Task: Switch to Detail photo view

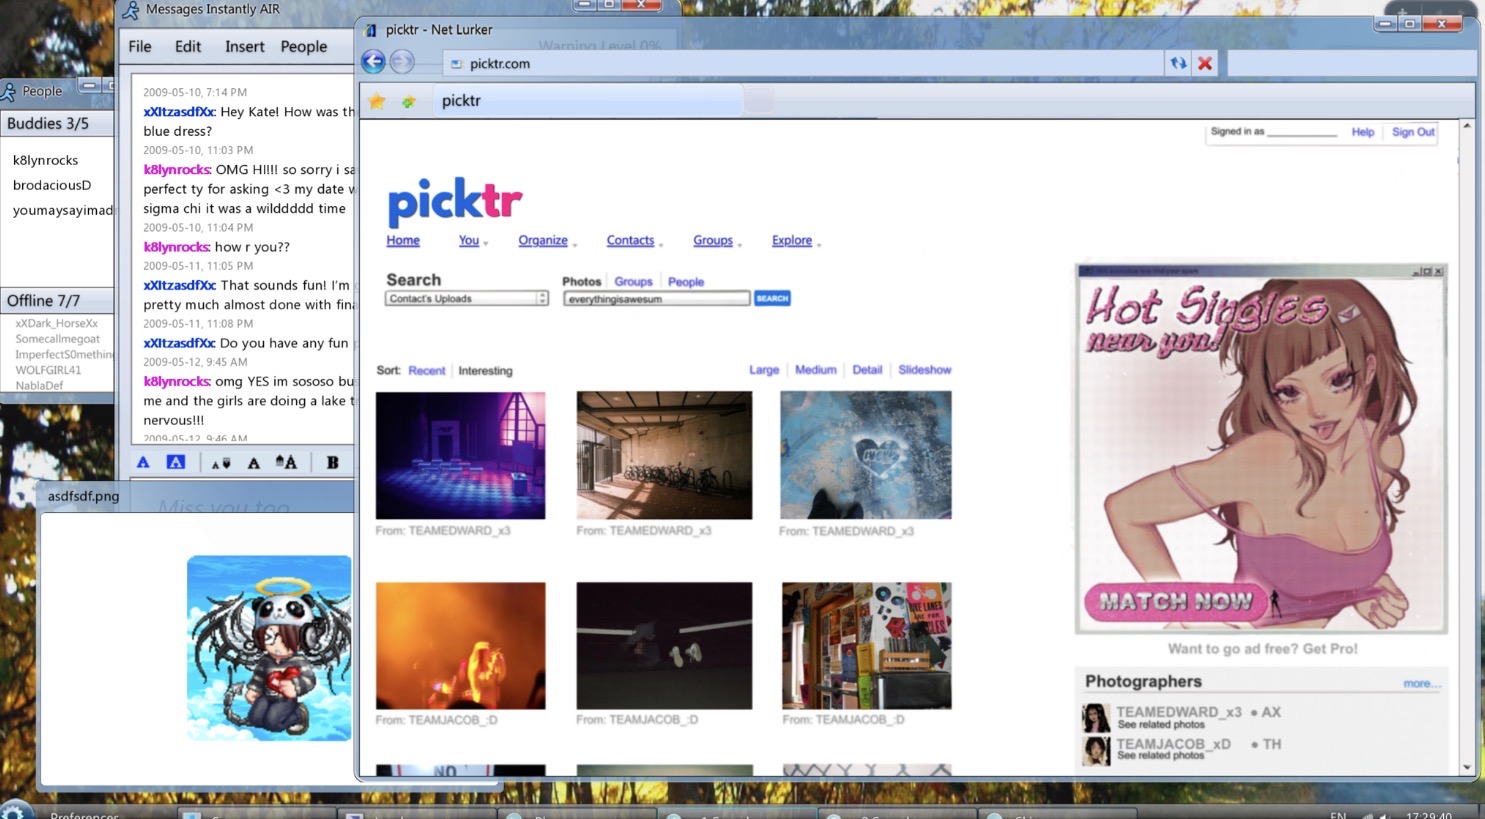Action: tap(867, 370)
